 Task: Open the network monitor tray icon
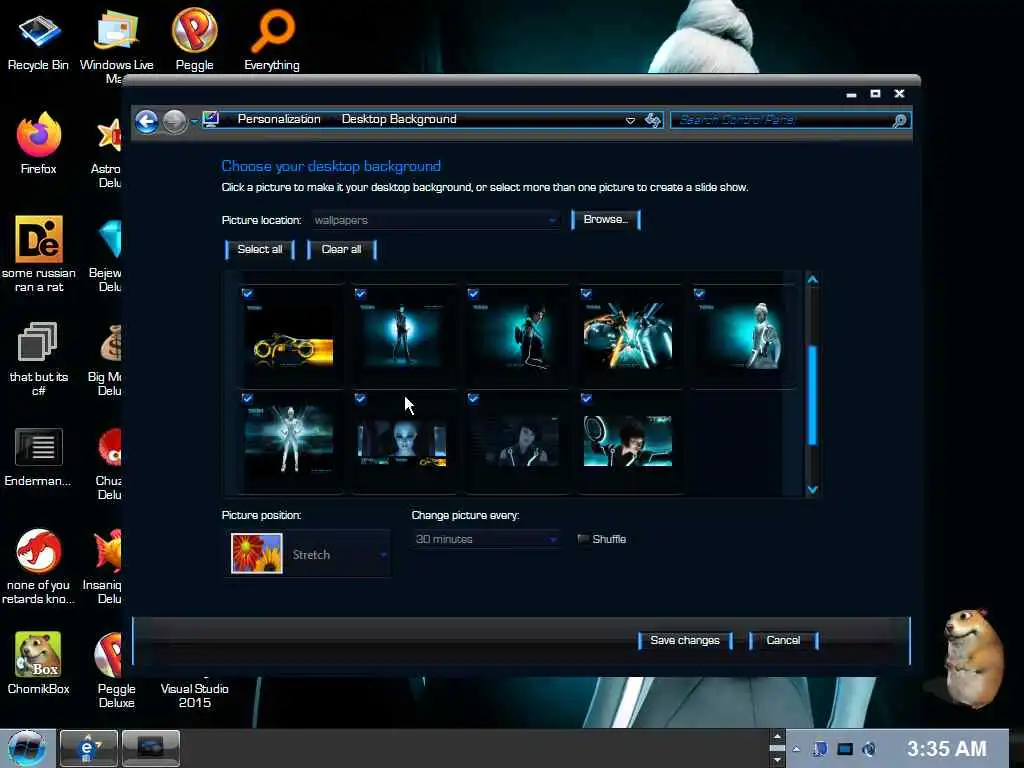pos(845,749)
